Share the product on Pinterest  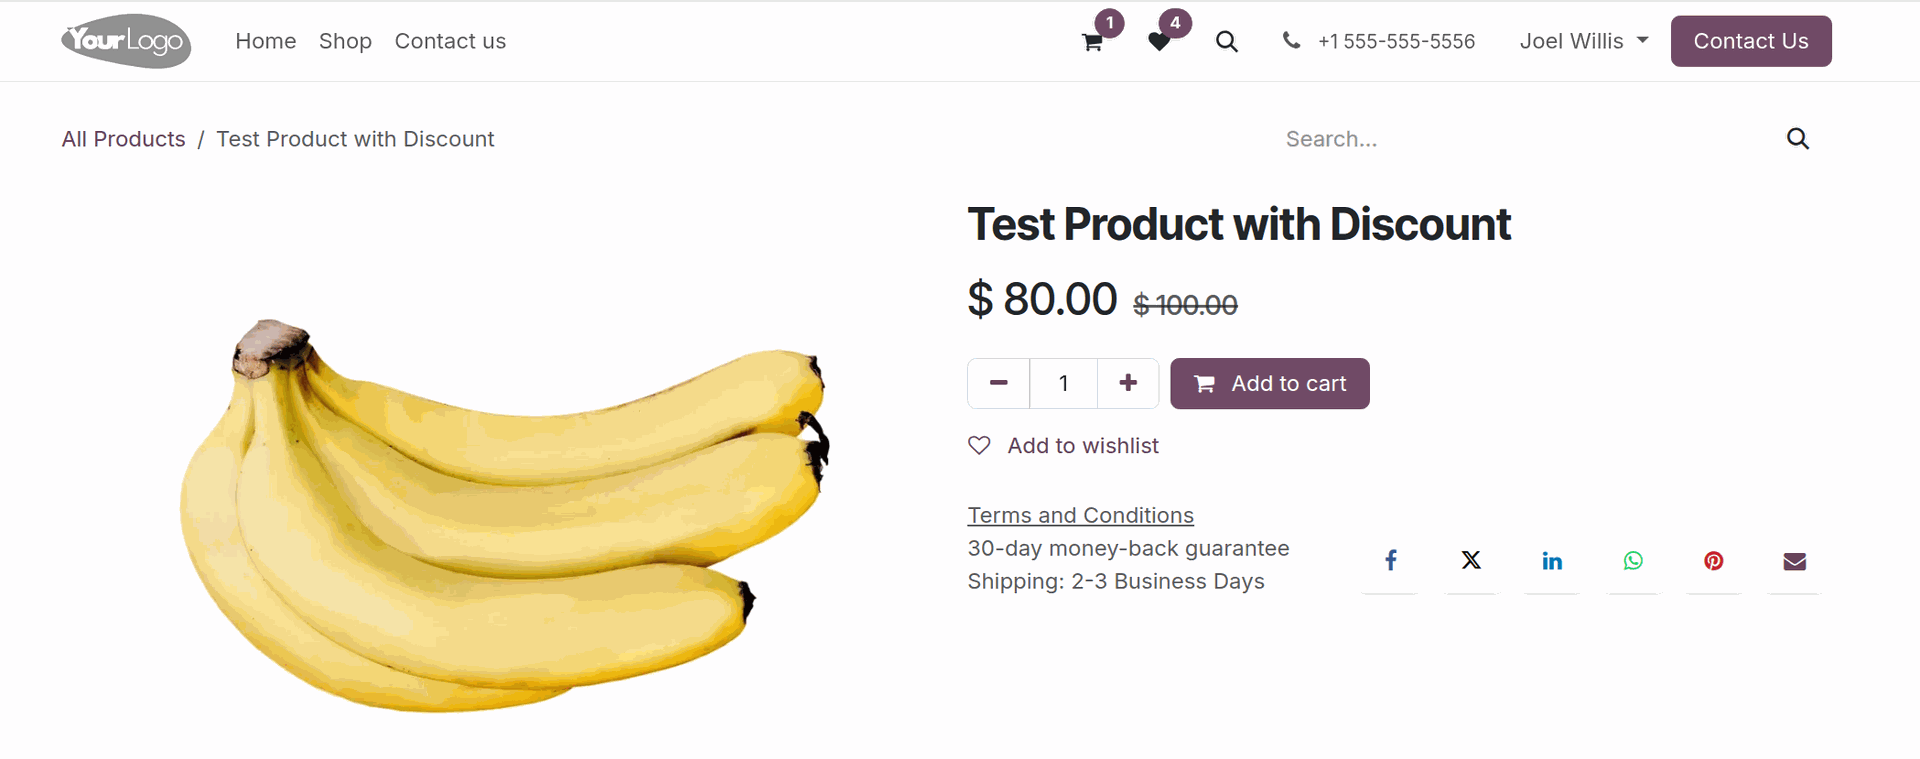1713,560
